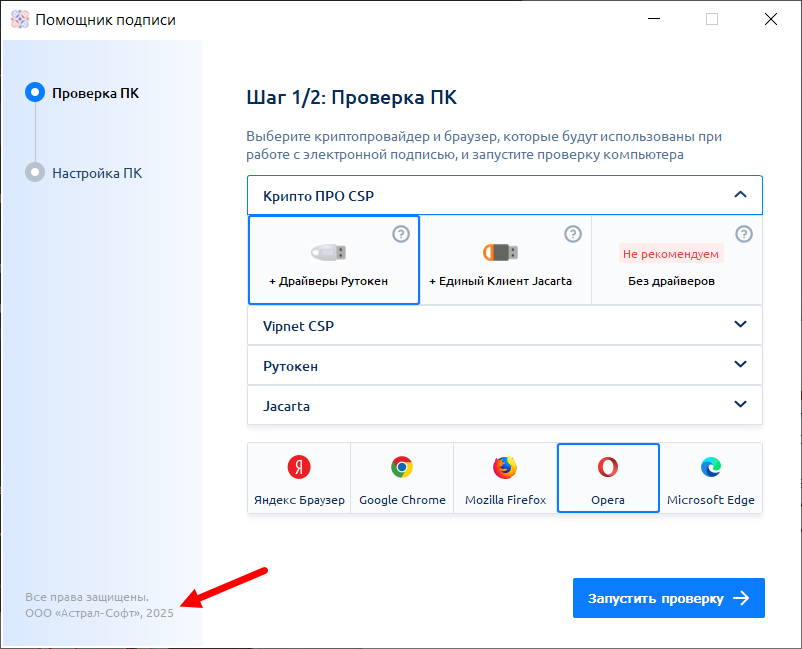Click the white Рутокен USB token icon
The width and height of the screenshot is (802, 649).
(x=328, y=252)
